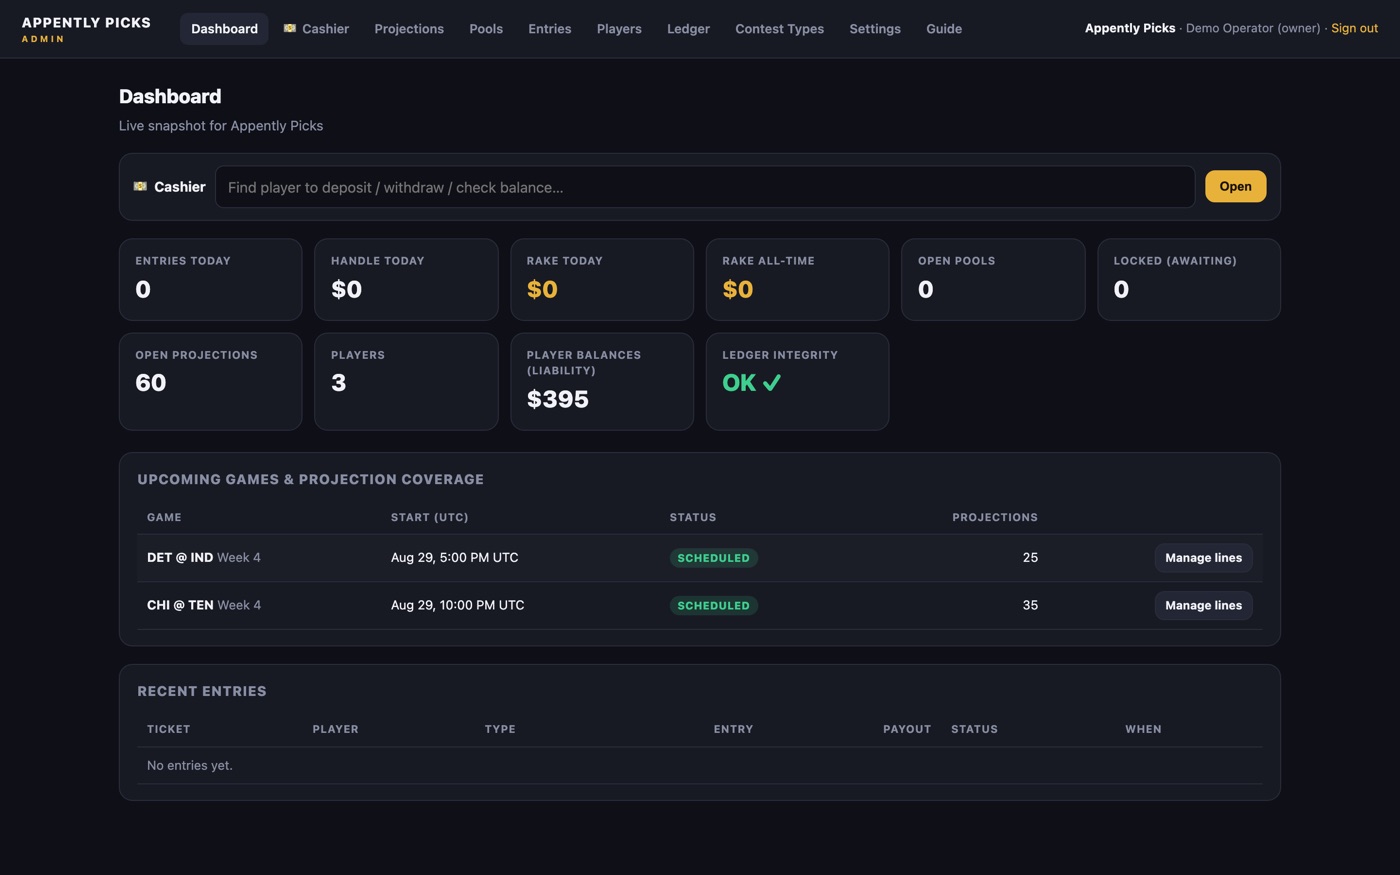Image resolution: width=1400 pixels, height=875 pixels.
Task: Click the Locked (Awaiting) card
Action: click(1189, 279)
